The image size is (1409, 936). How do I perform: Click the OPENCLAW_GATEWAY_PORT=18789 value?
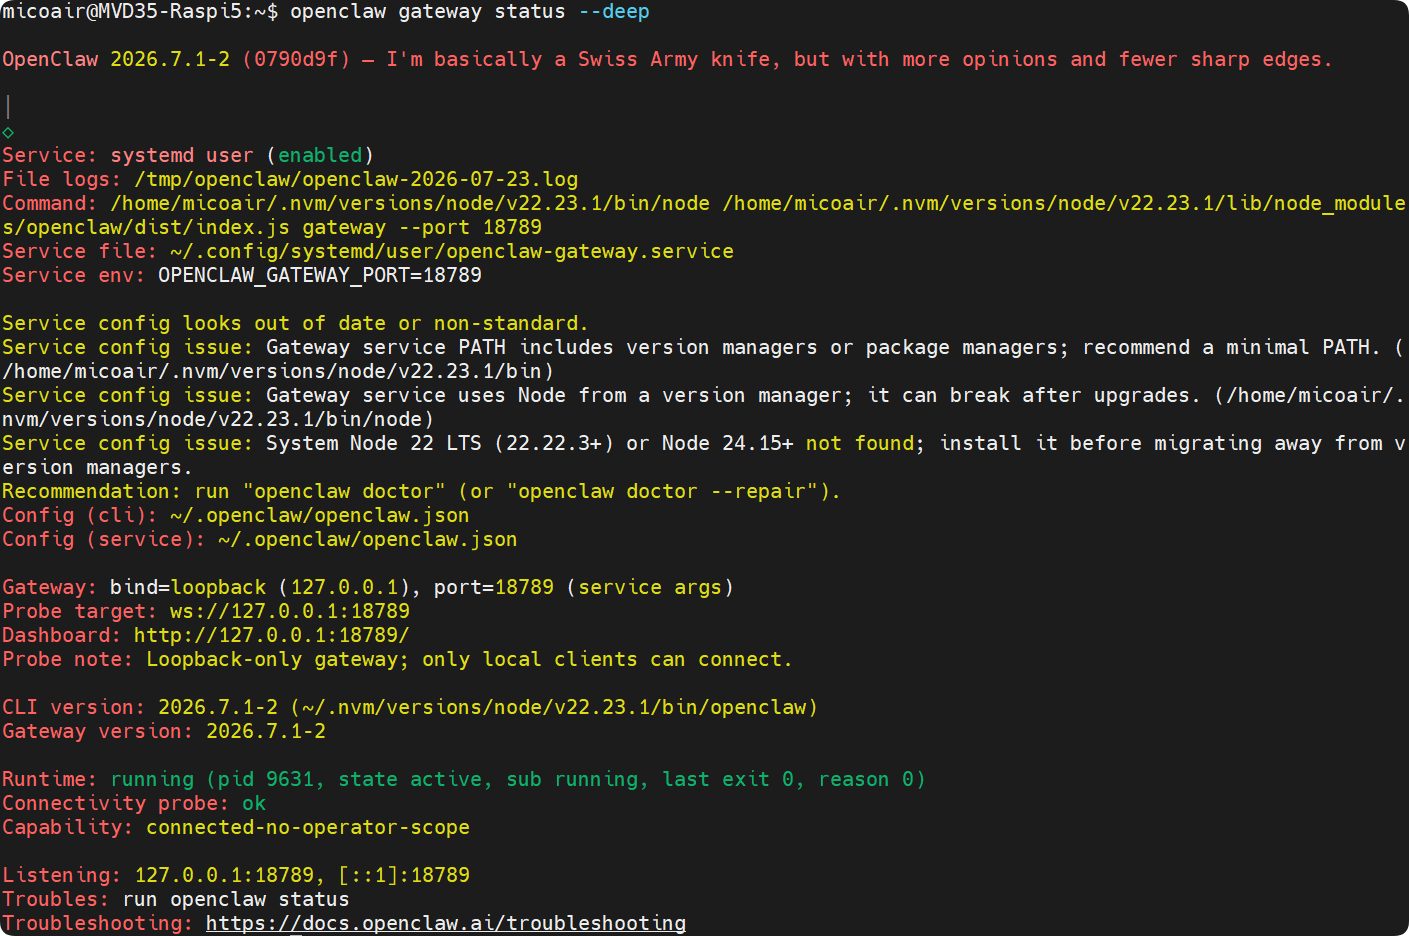pyautogui.click(x=320, y=275)
